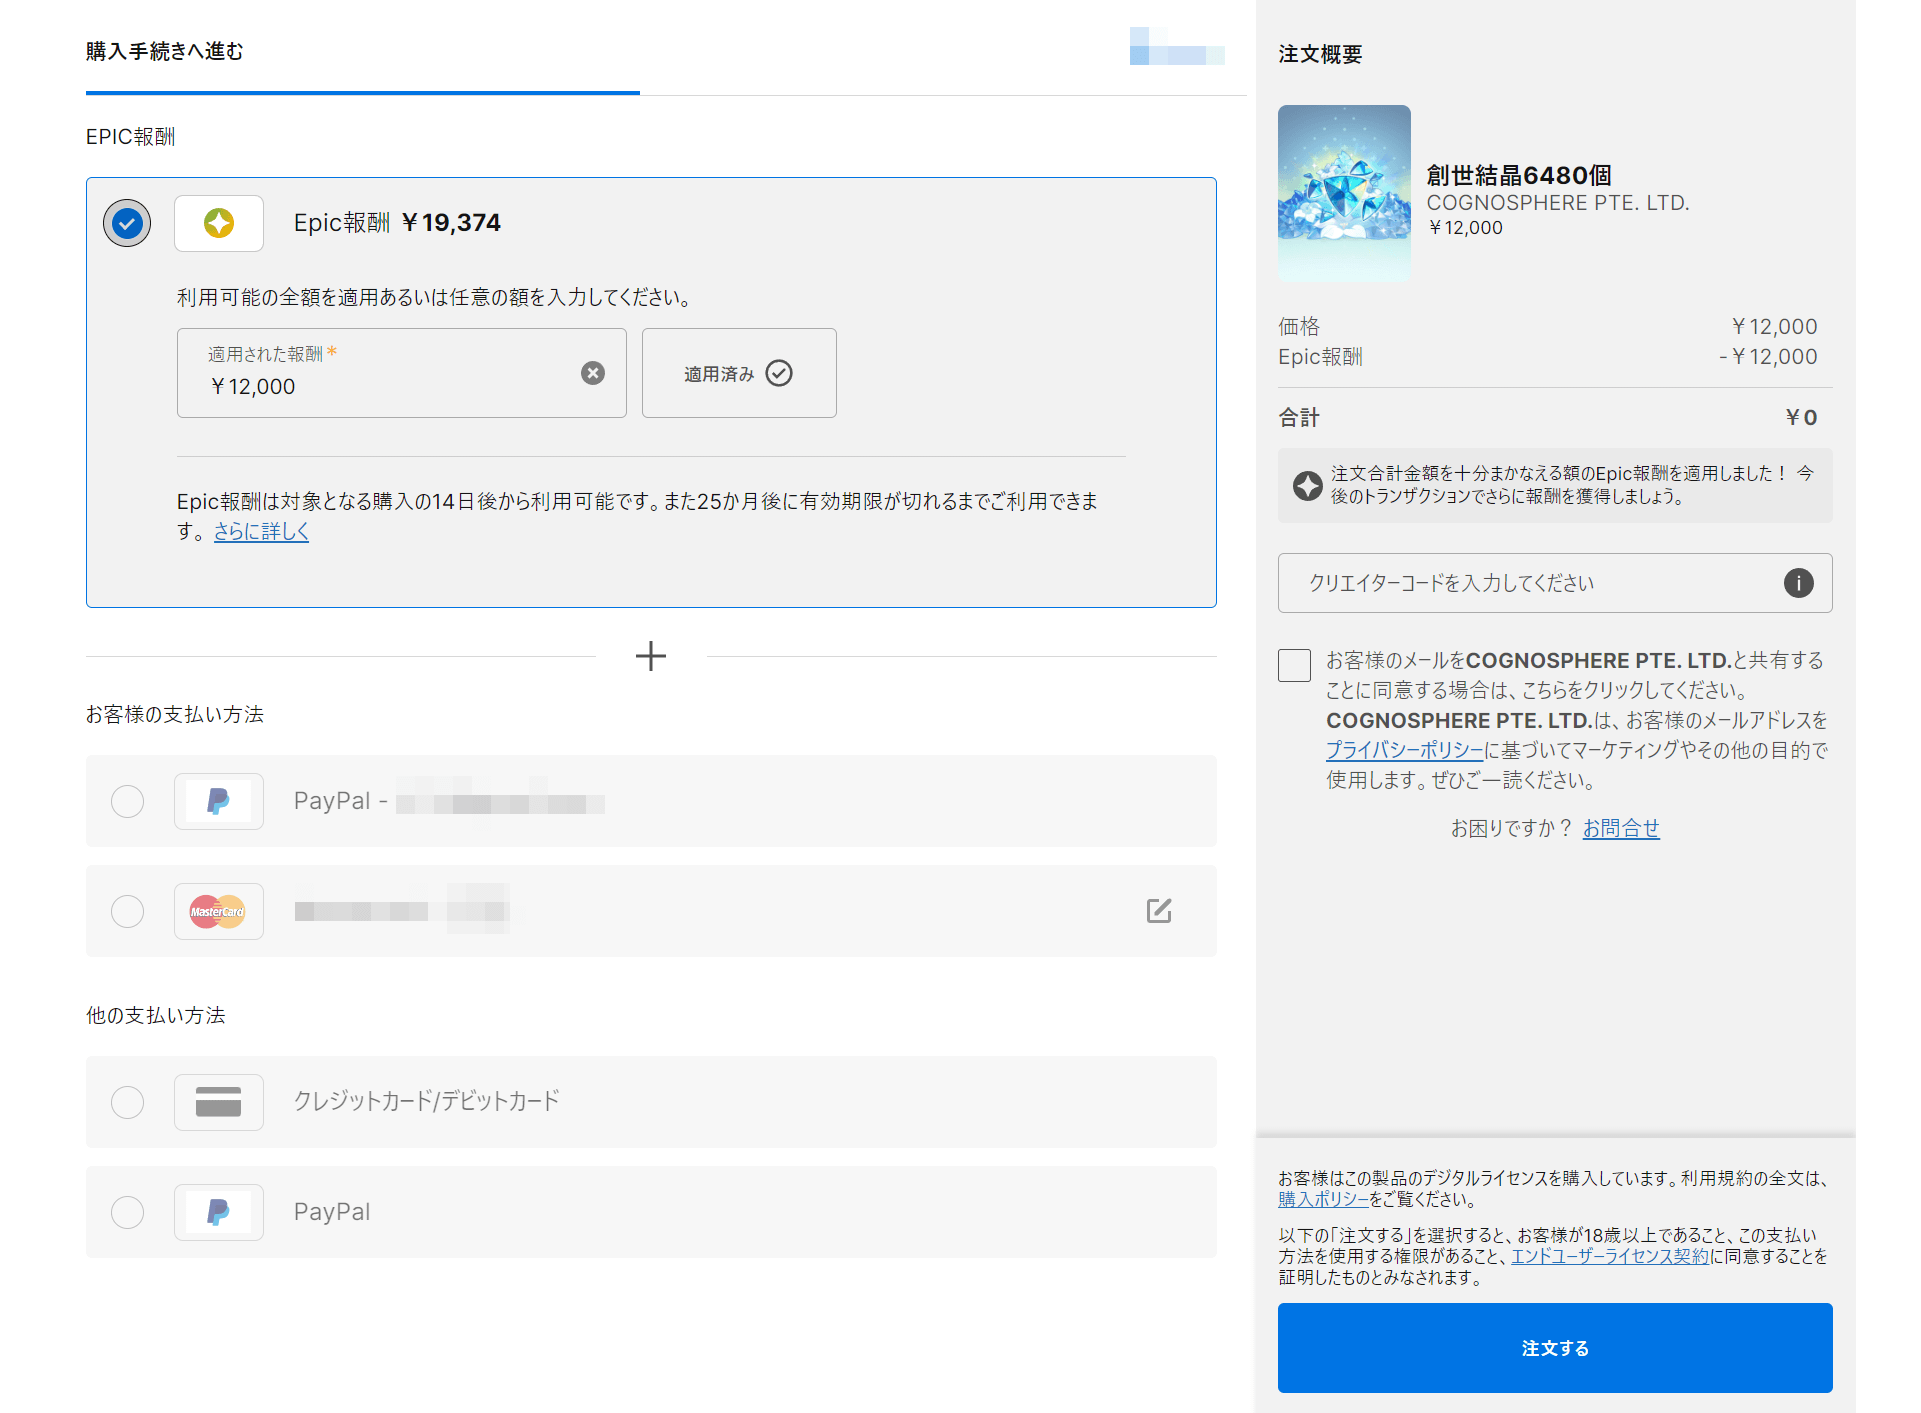Image resolution: width=1921 pixels, height=1413 pixels.
Task: Click the creator code info icon
Action: tap(1798, 583)
